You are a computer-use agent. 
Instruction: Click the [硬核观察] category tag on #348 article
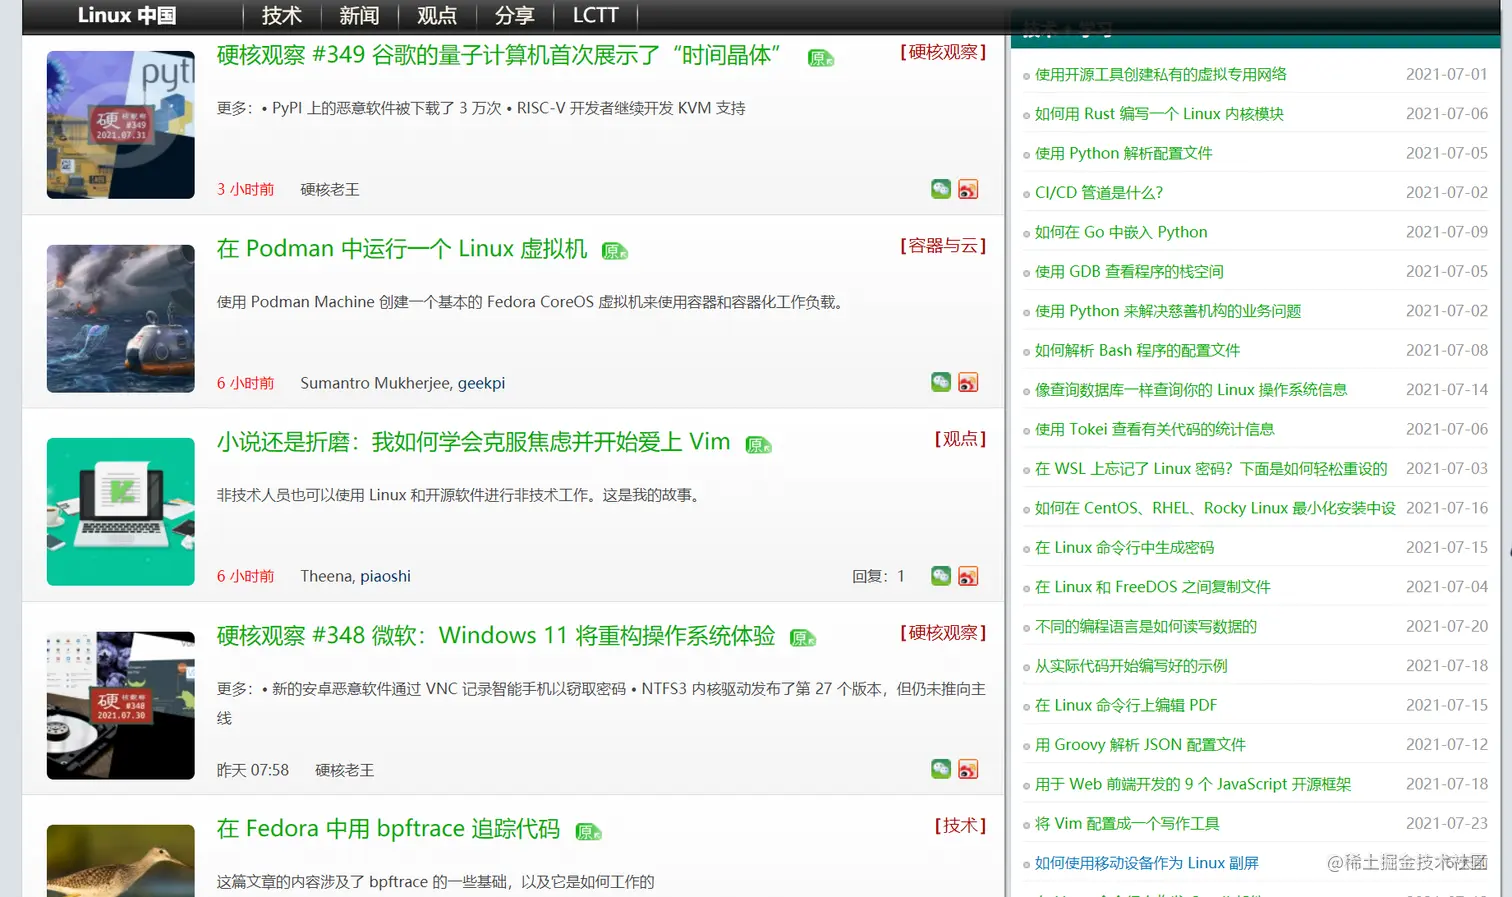pos(942,632)
